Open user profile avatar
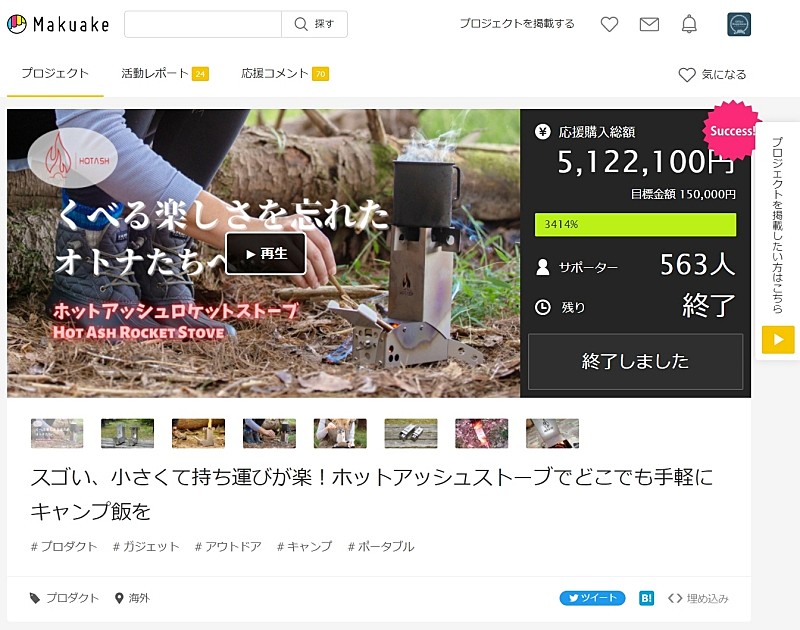The width and height of the screenshot is (800, 630). (739, 24)
